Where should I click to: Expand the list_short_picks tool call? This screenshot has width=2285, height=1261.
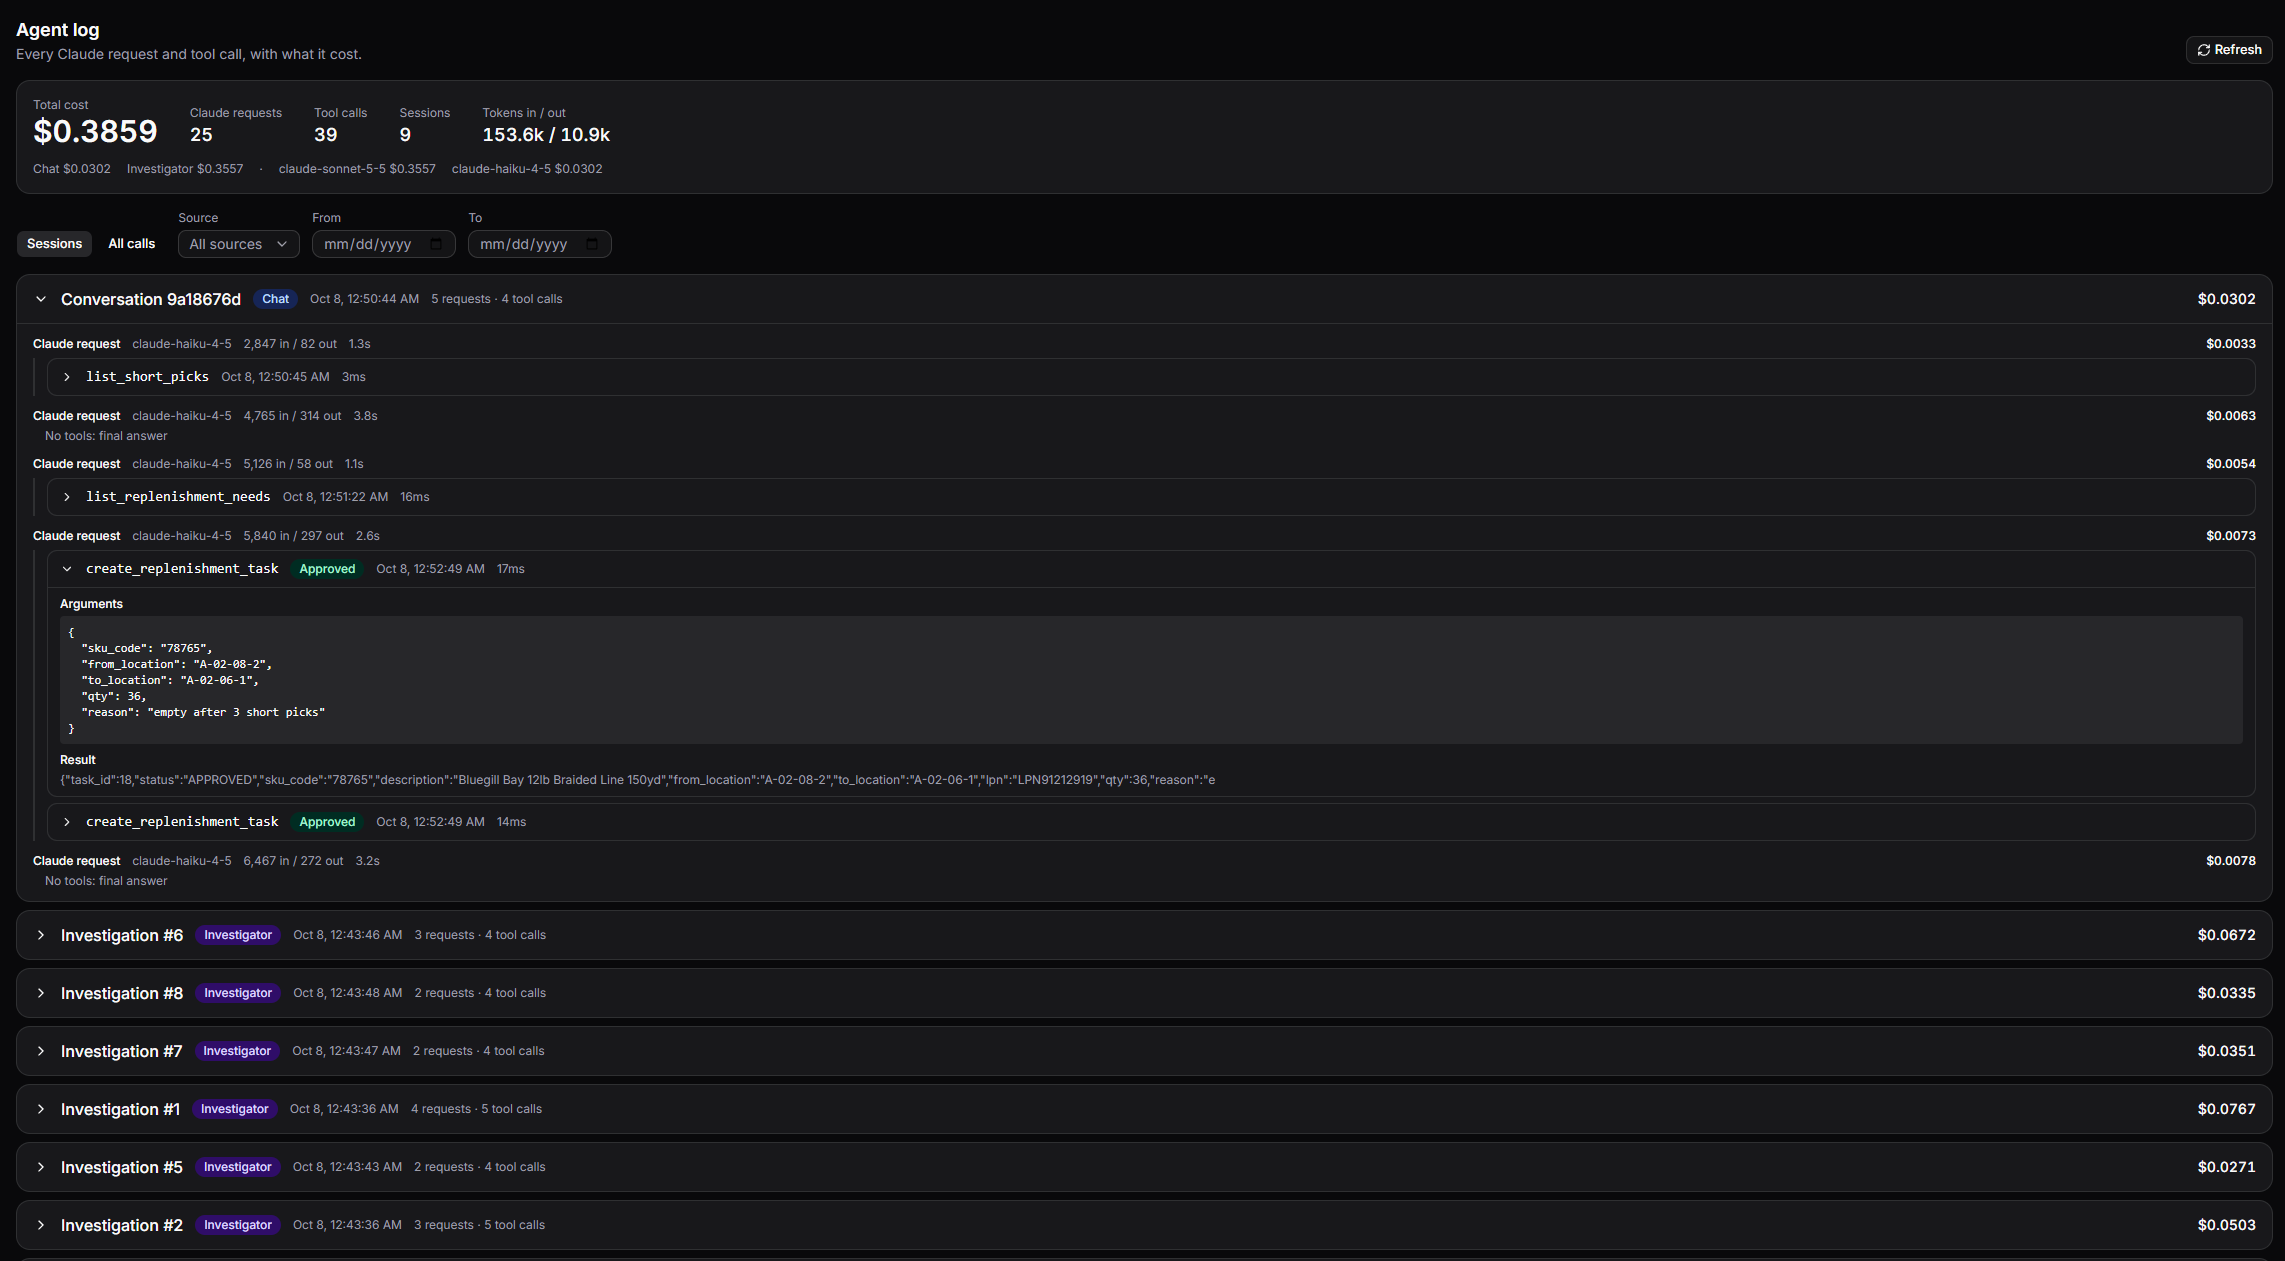[x=67, y=377]
